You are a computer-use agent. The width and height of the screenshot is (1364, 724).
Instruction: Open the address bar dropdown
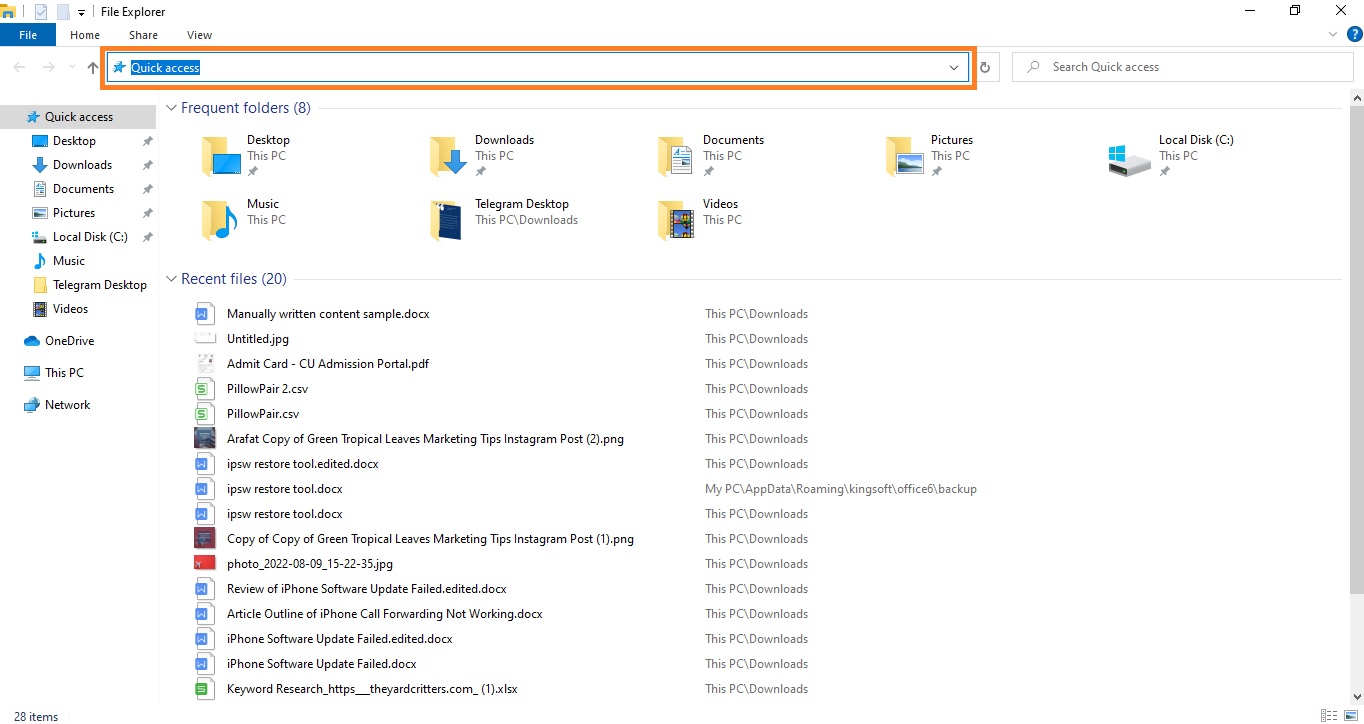click(953, 68)
